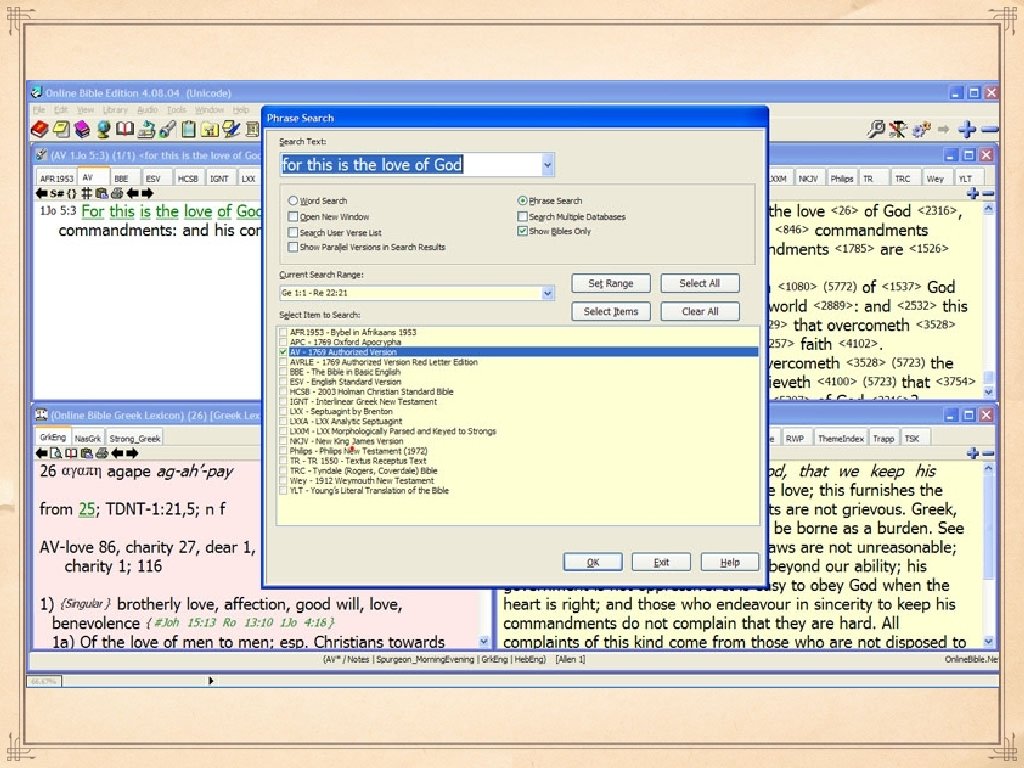Click the open book icon in Lexicon toolbar
The height and width of the screenshot is (768, 1024).
71,453
